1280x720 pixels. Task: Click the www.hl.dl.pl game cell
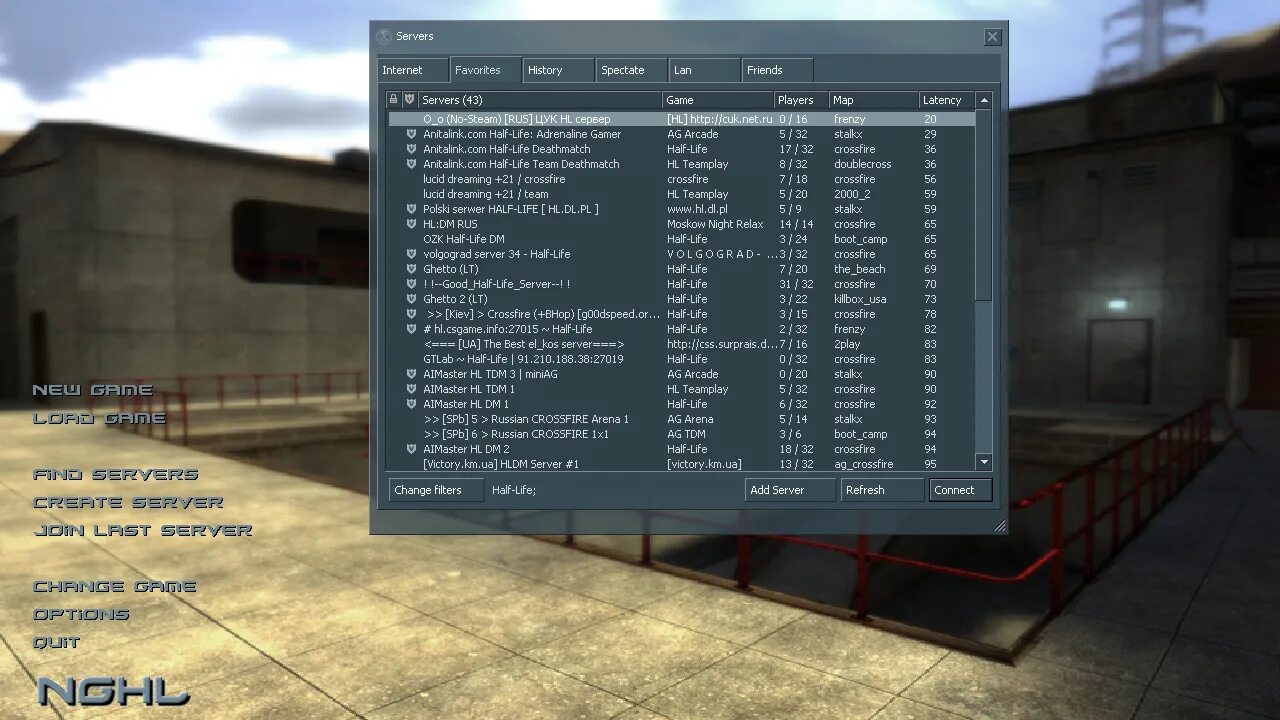pyautogui.click(x=697, y=209)
